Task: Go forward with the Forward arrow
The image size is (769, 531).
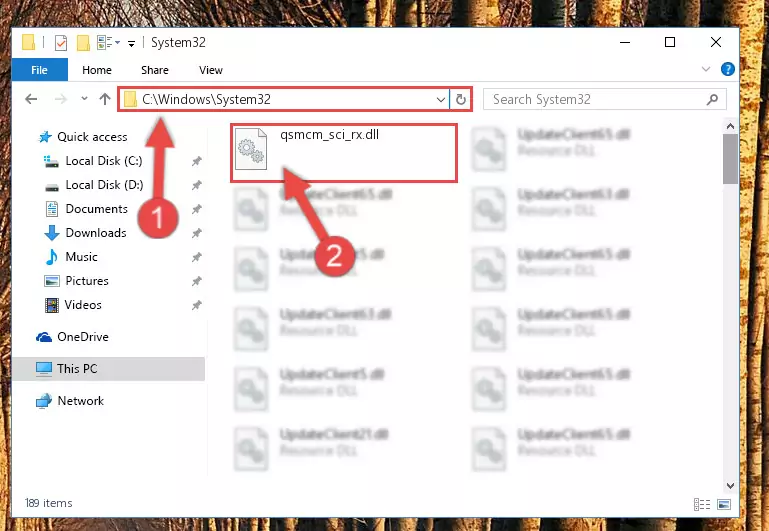Action: 61,99
